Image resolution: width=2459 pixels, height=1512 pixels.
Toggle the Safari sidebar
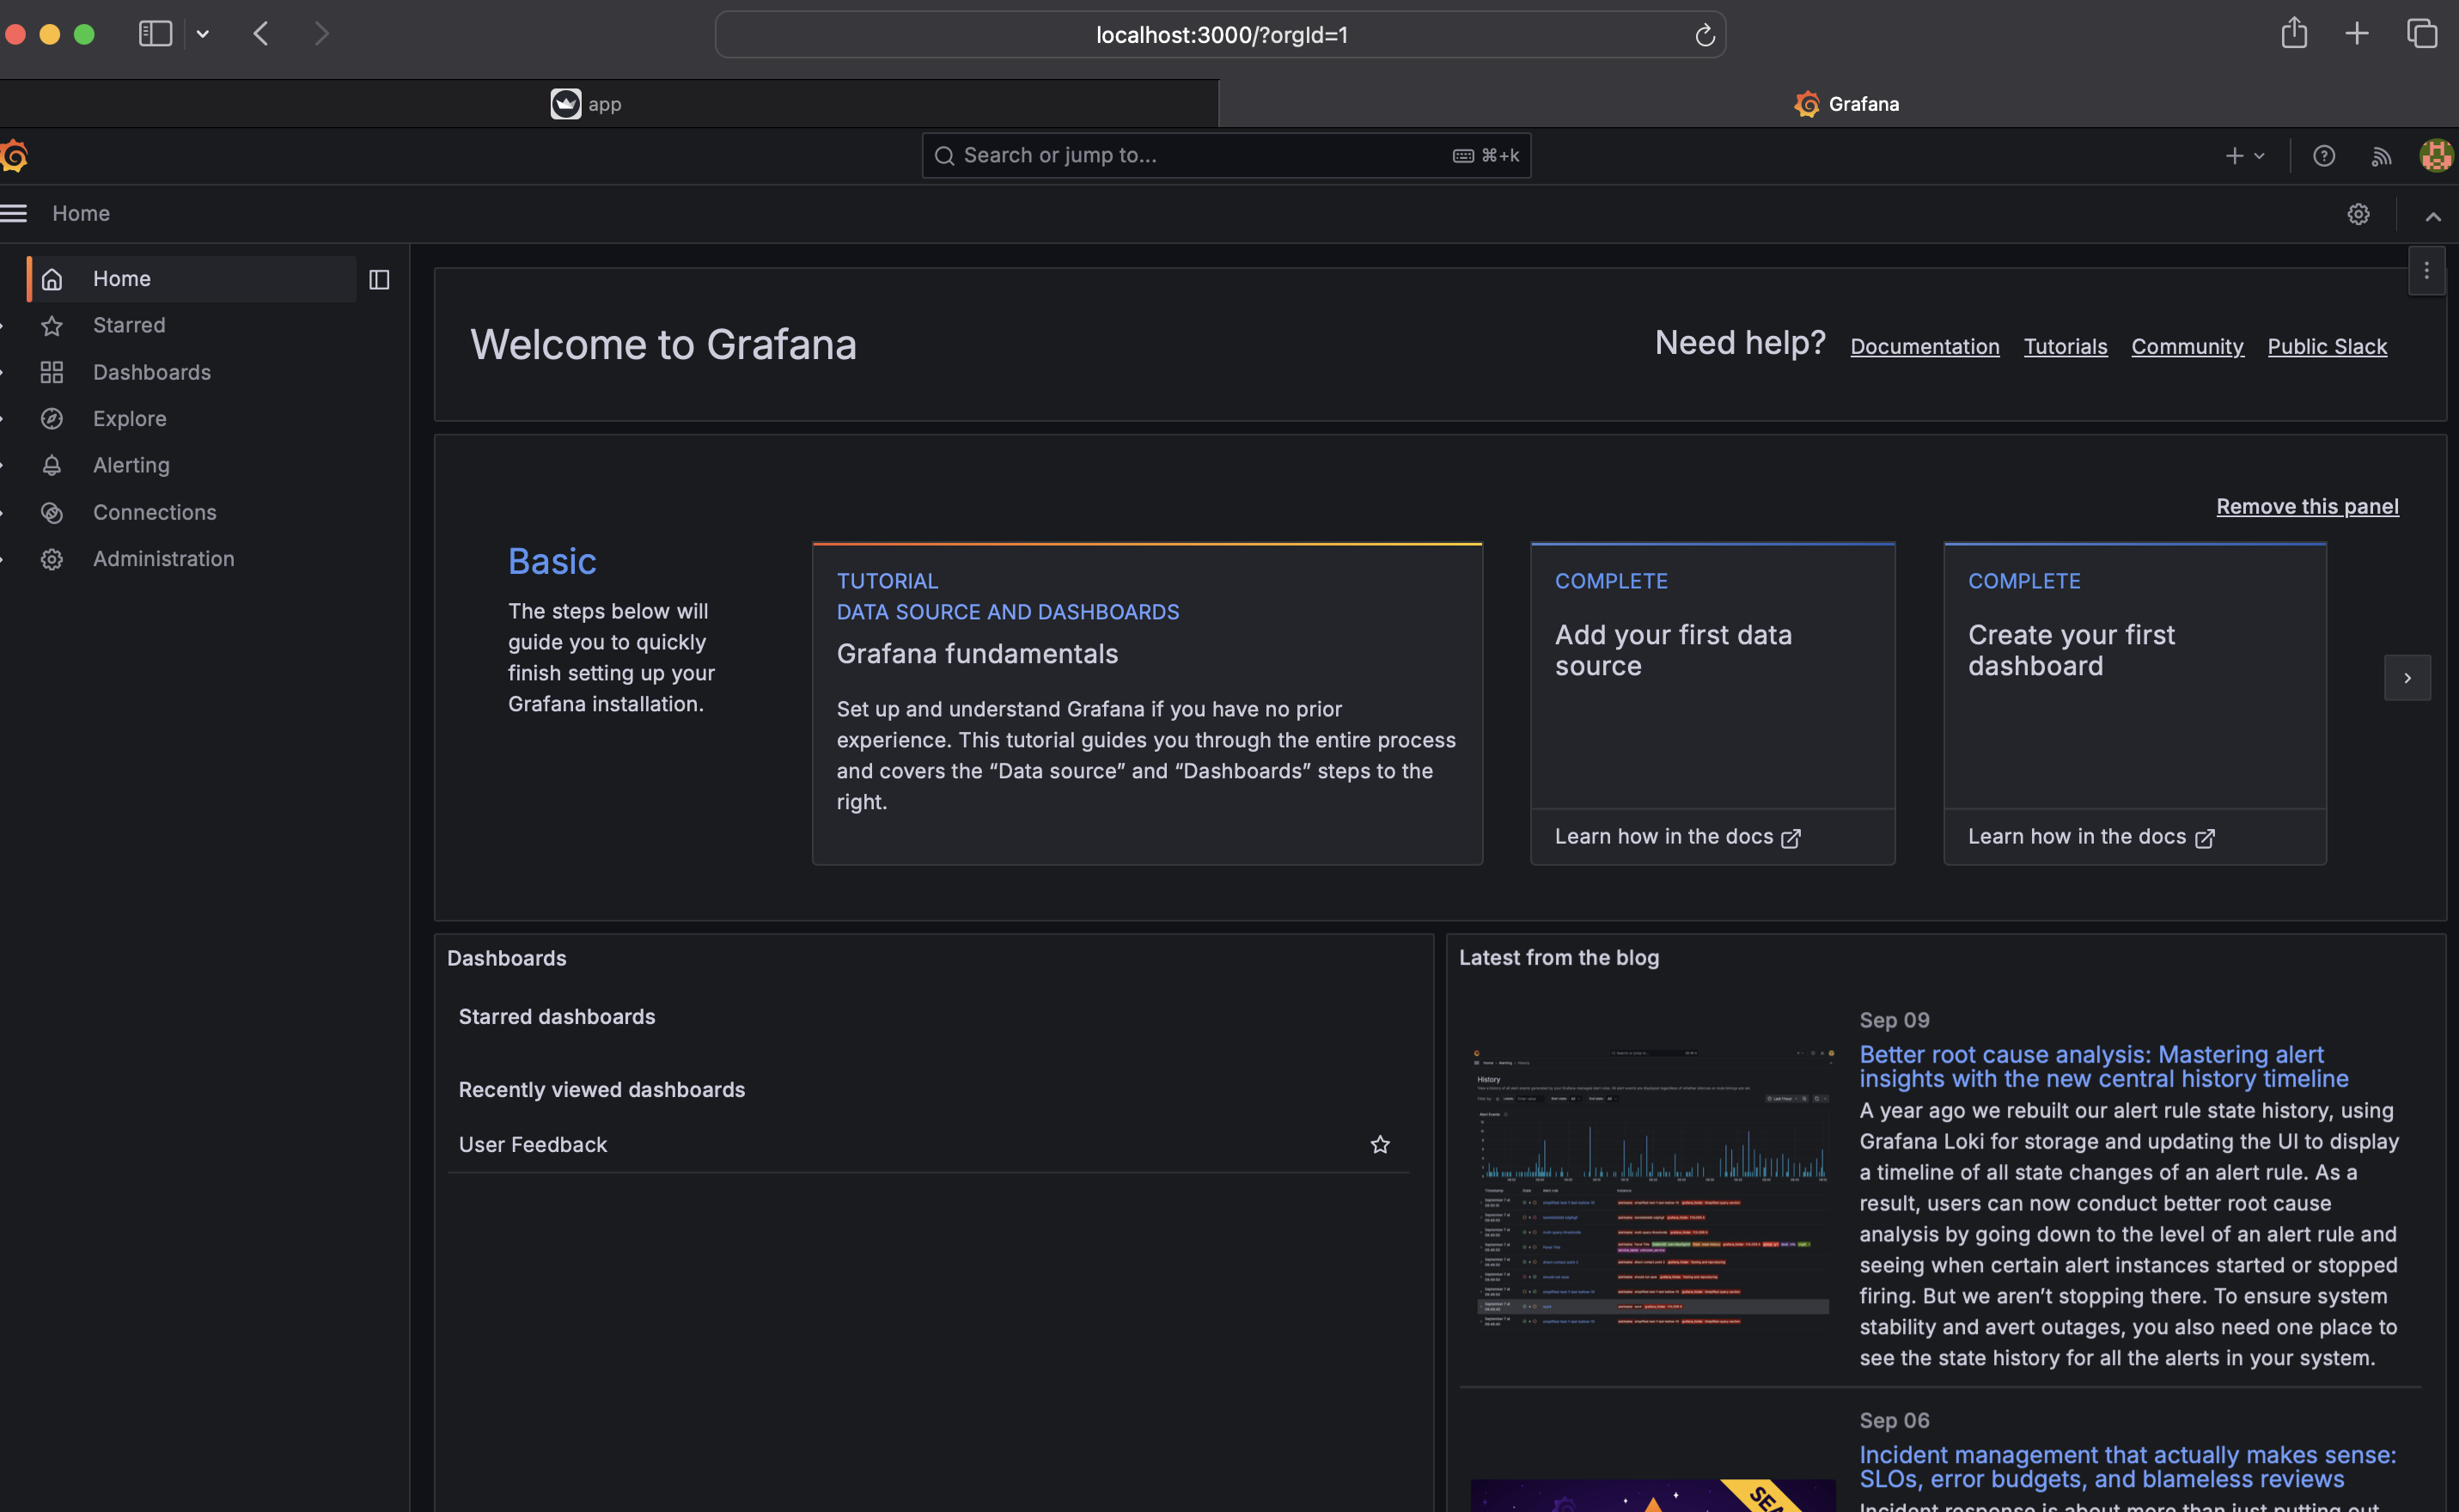click(155, 34)
